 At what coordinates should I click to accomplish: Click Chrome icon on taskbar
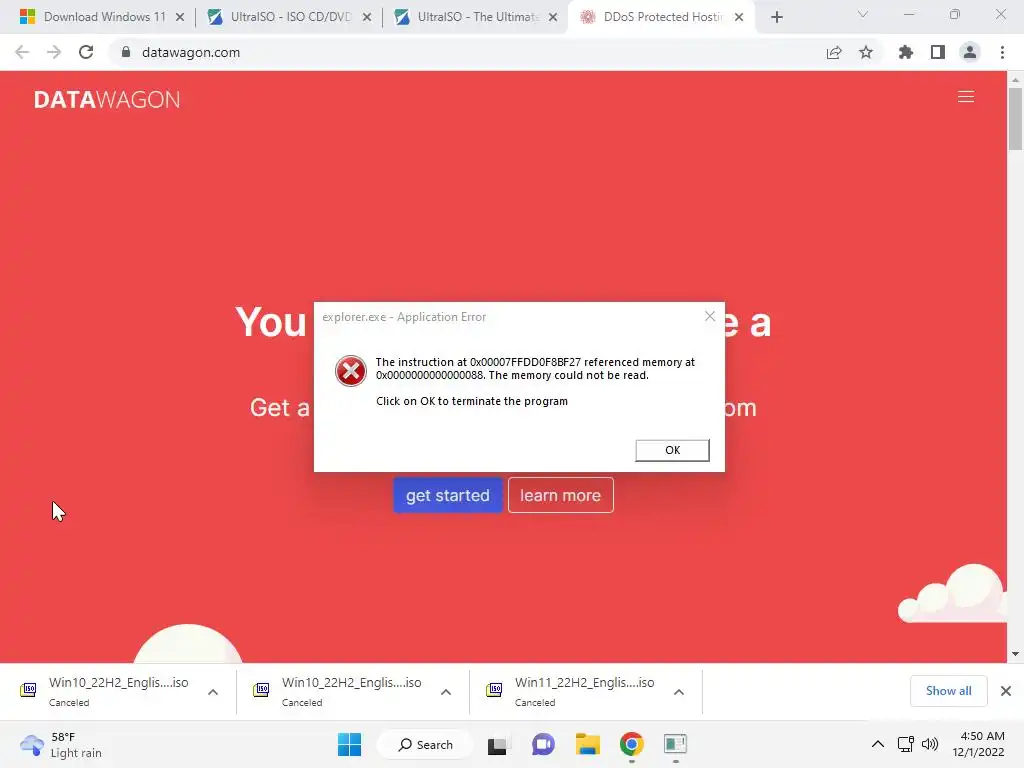coord(632,744)
